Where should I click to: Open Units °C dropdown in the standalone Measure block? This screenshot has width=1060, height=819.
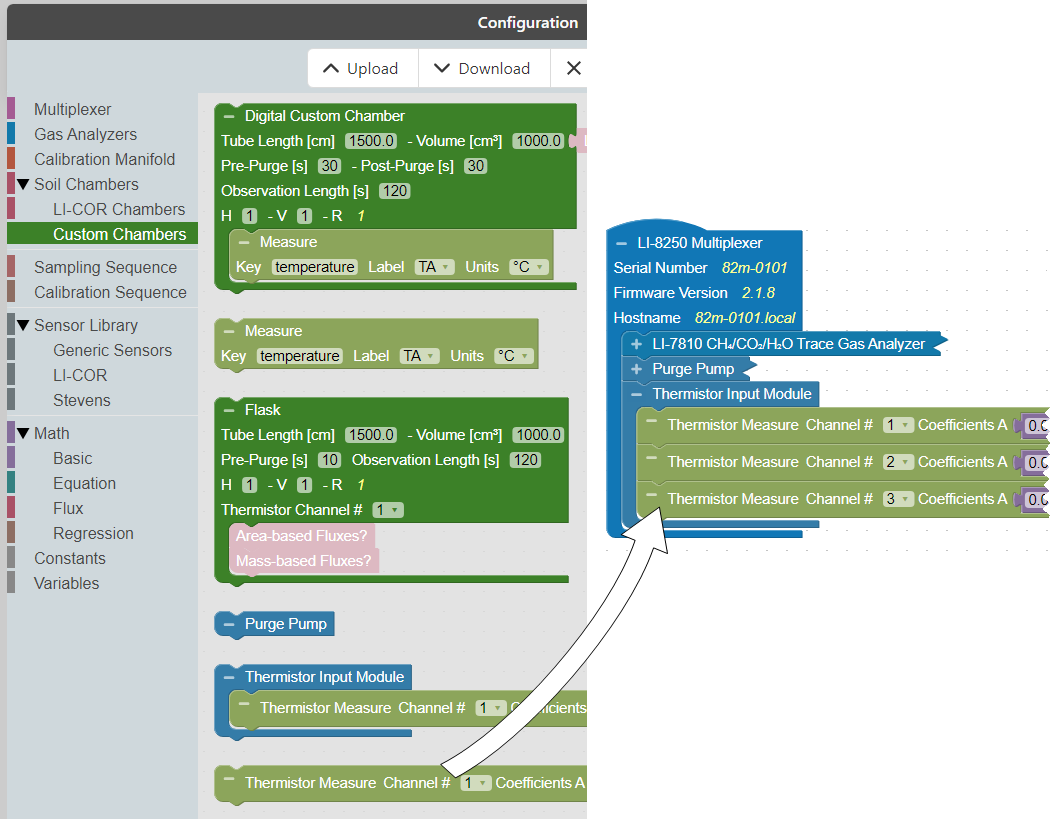tap(514, 356)
